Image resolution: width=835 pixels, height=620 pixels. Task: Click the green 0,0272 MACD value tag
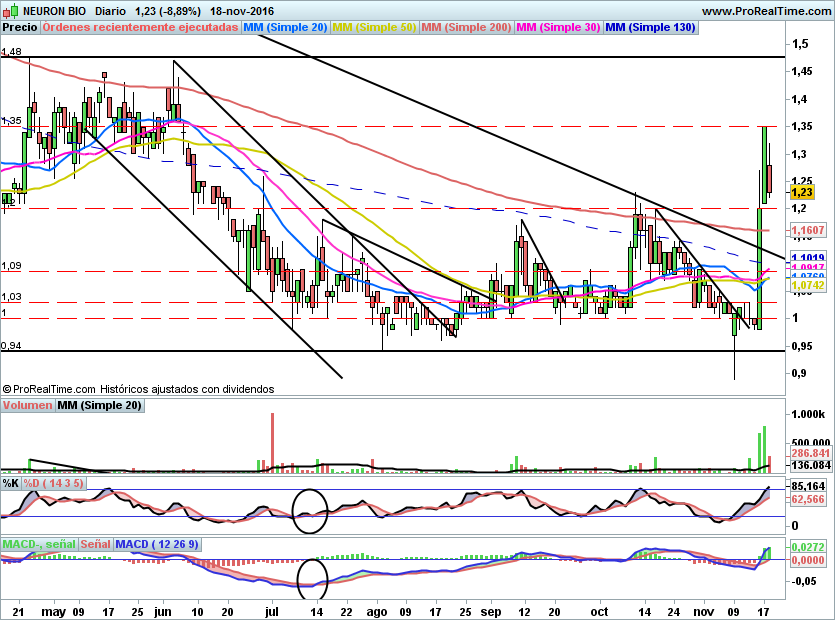(806, 548)
